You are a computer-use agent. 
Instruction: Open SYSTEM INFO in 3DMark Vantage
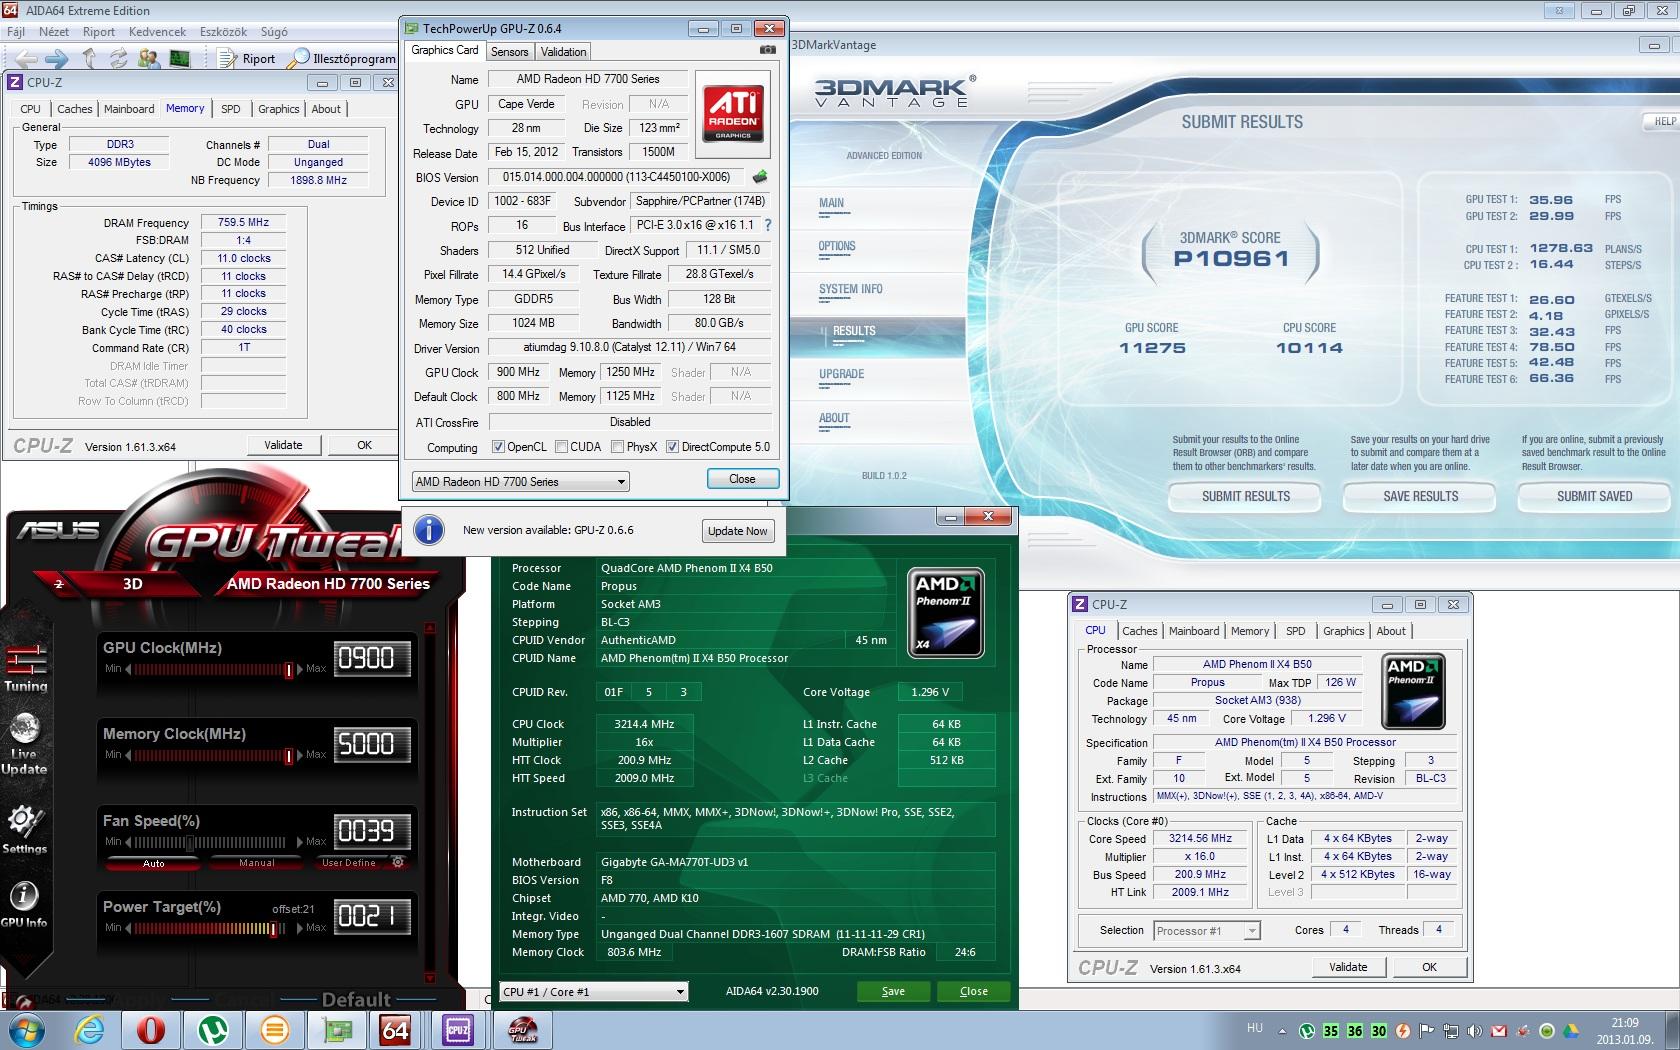[x=851, y=289]
